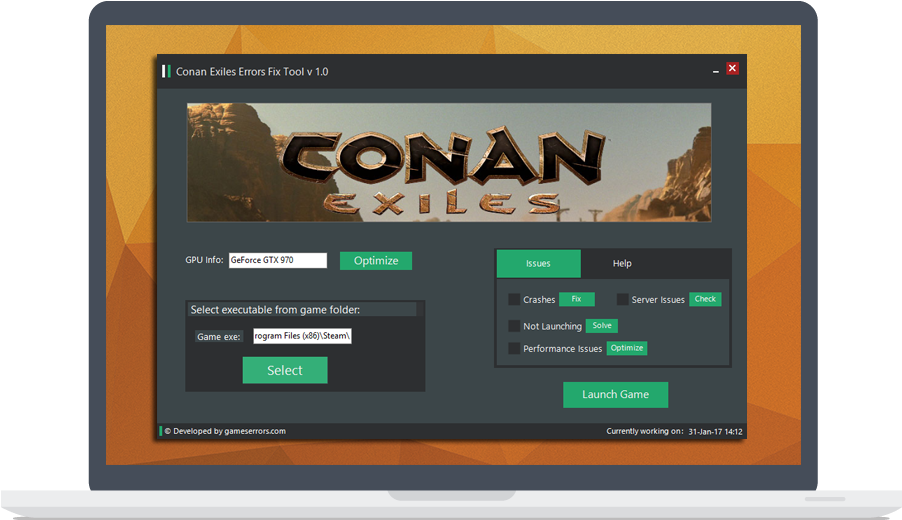Click the 'Game exe:' label
This screenshot has width=902, height=520.
point(219,337)
